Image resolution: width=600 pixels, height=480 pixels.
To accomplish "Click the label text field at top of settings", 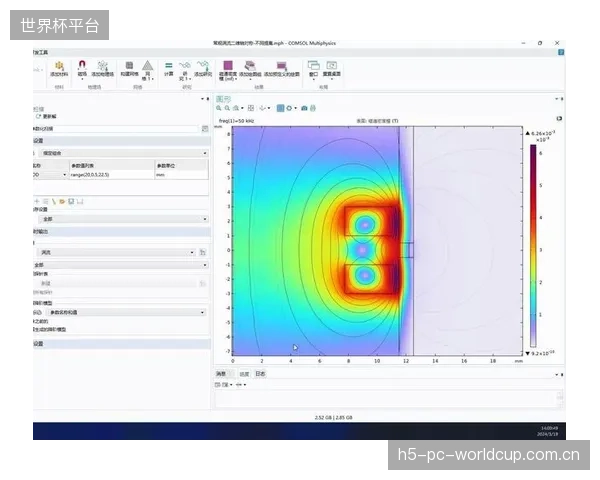I will pos(116,129).
